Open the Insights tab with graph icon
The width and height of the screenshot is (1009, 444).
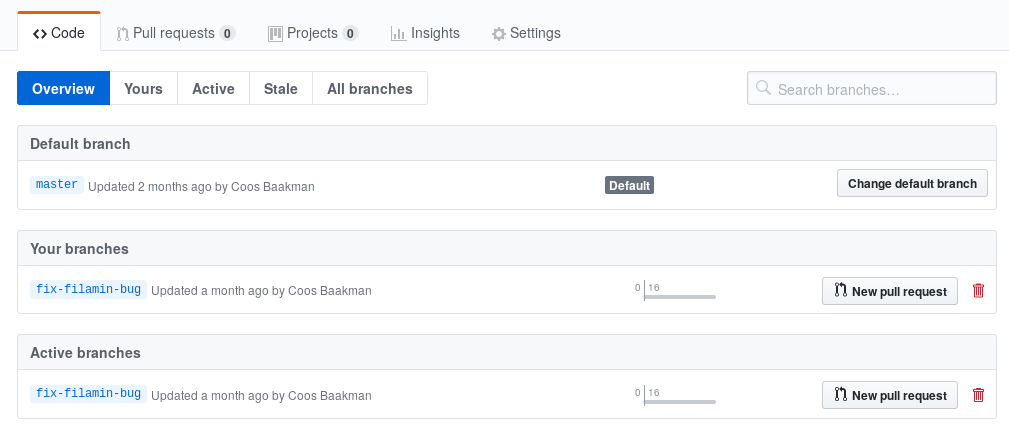(x=425, y=33)
